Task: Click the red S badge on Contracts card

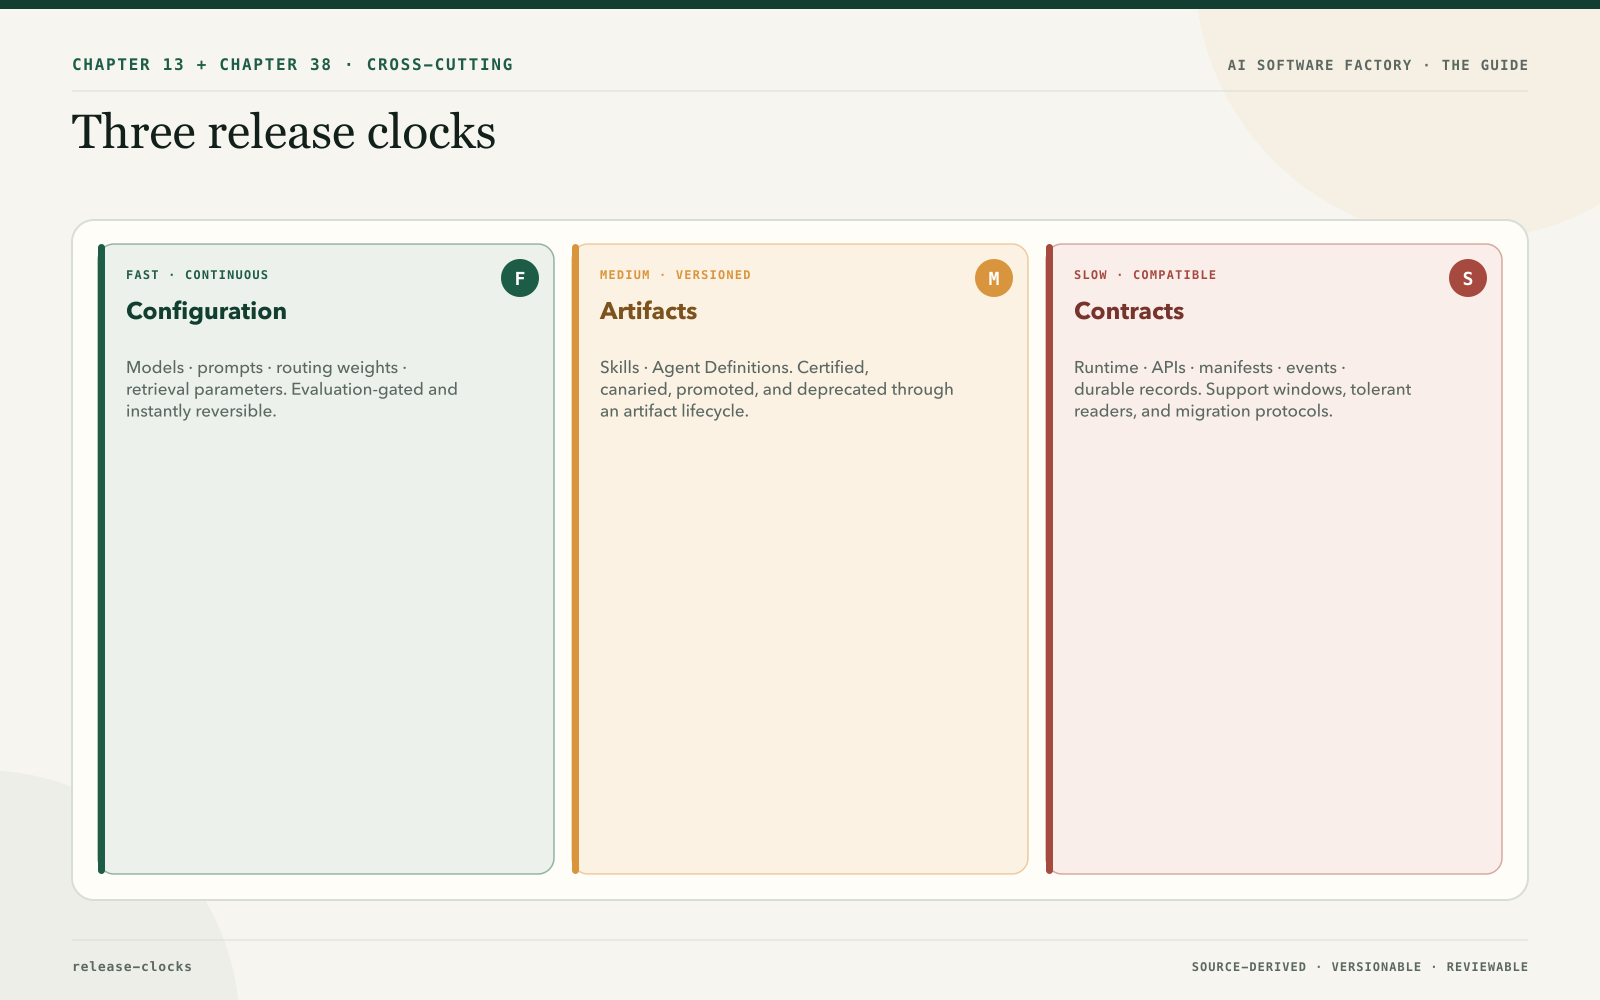Action: point(1468,278)
